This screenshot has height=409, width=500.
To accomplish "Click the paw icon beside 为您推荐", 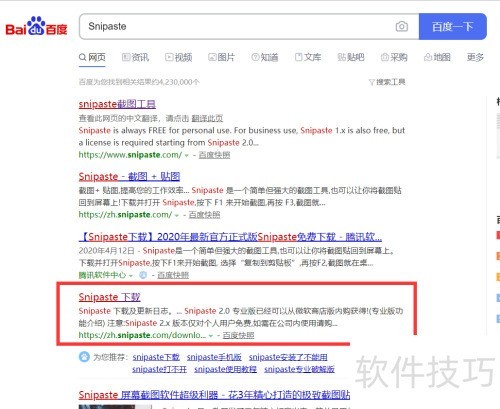I will click(x=84, y=357).
